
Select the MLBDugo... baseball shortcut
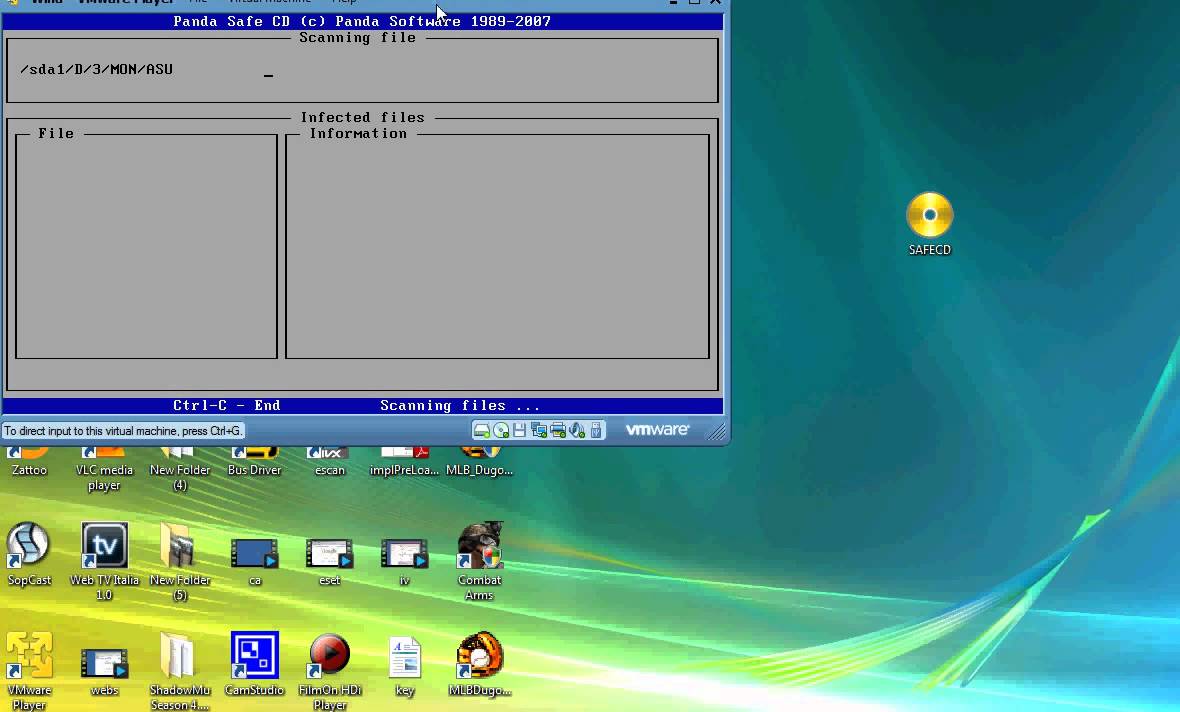click(479, 664)
